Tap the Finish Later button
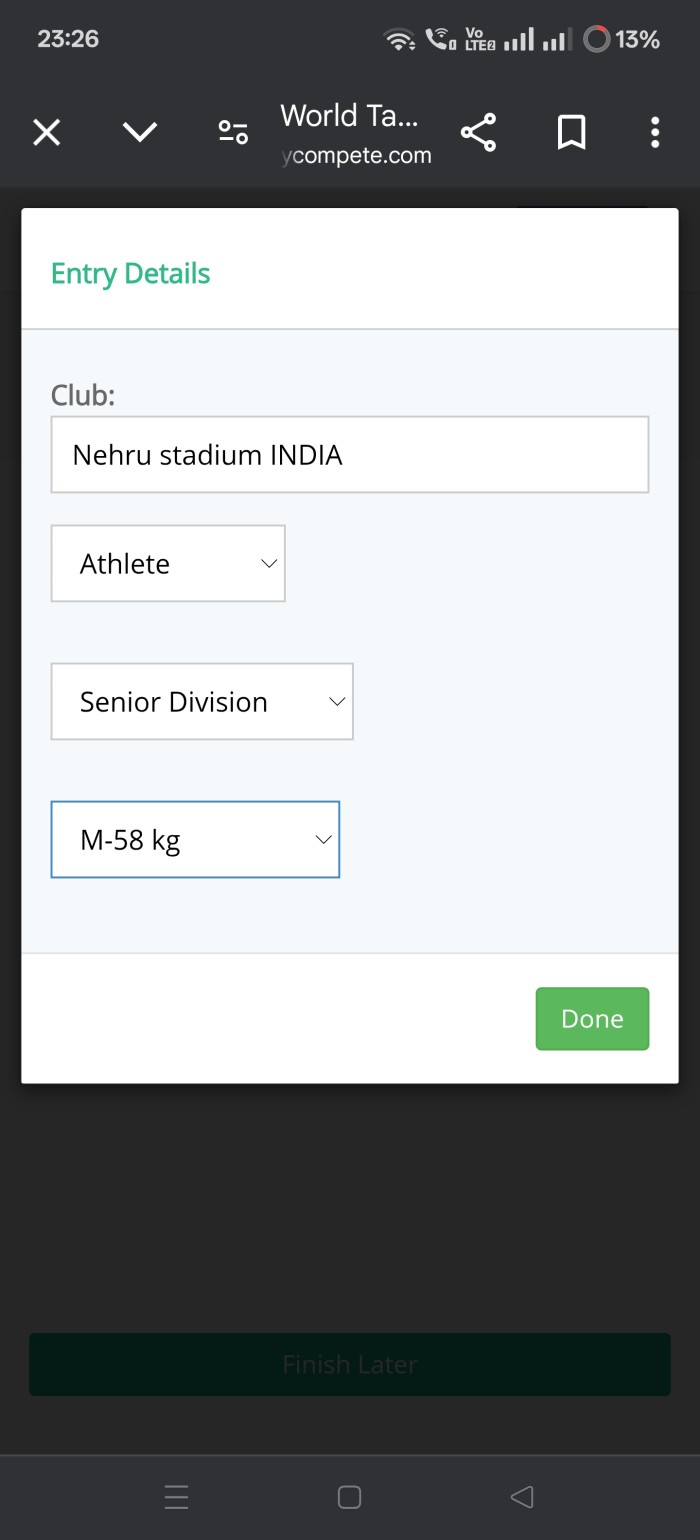 coord(350,1364)
